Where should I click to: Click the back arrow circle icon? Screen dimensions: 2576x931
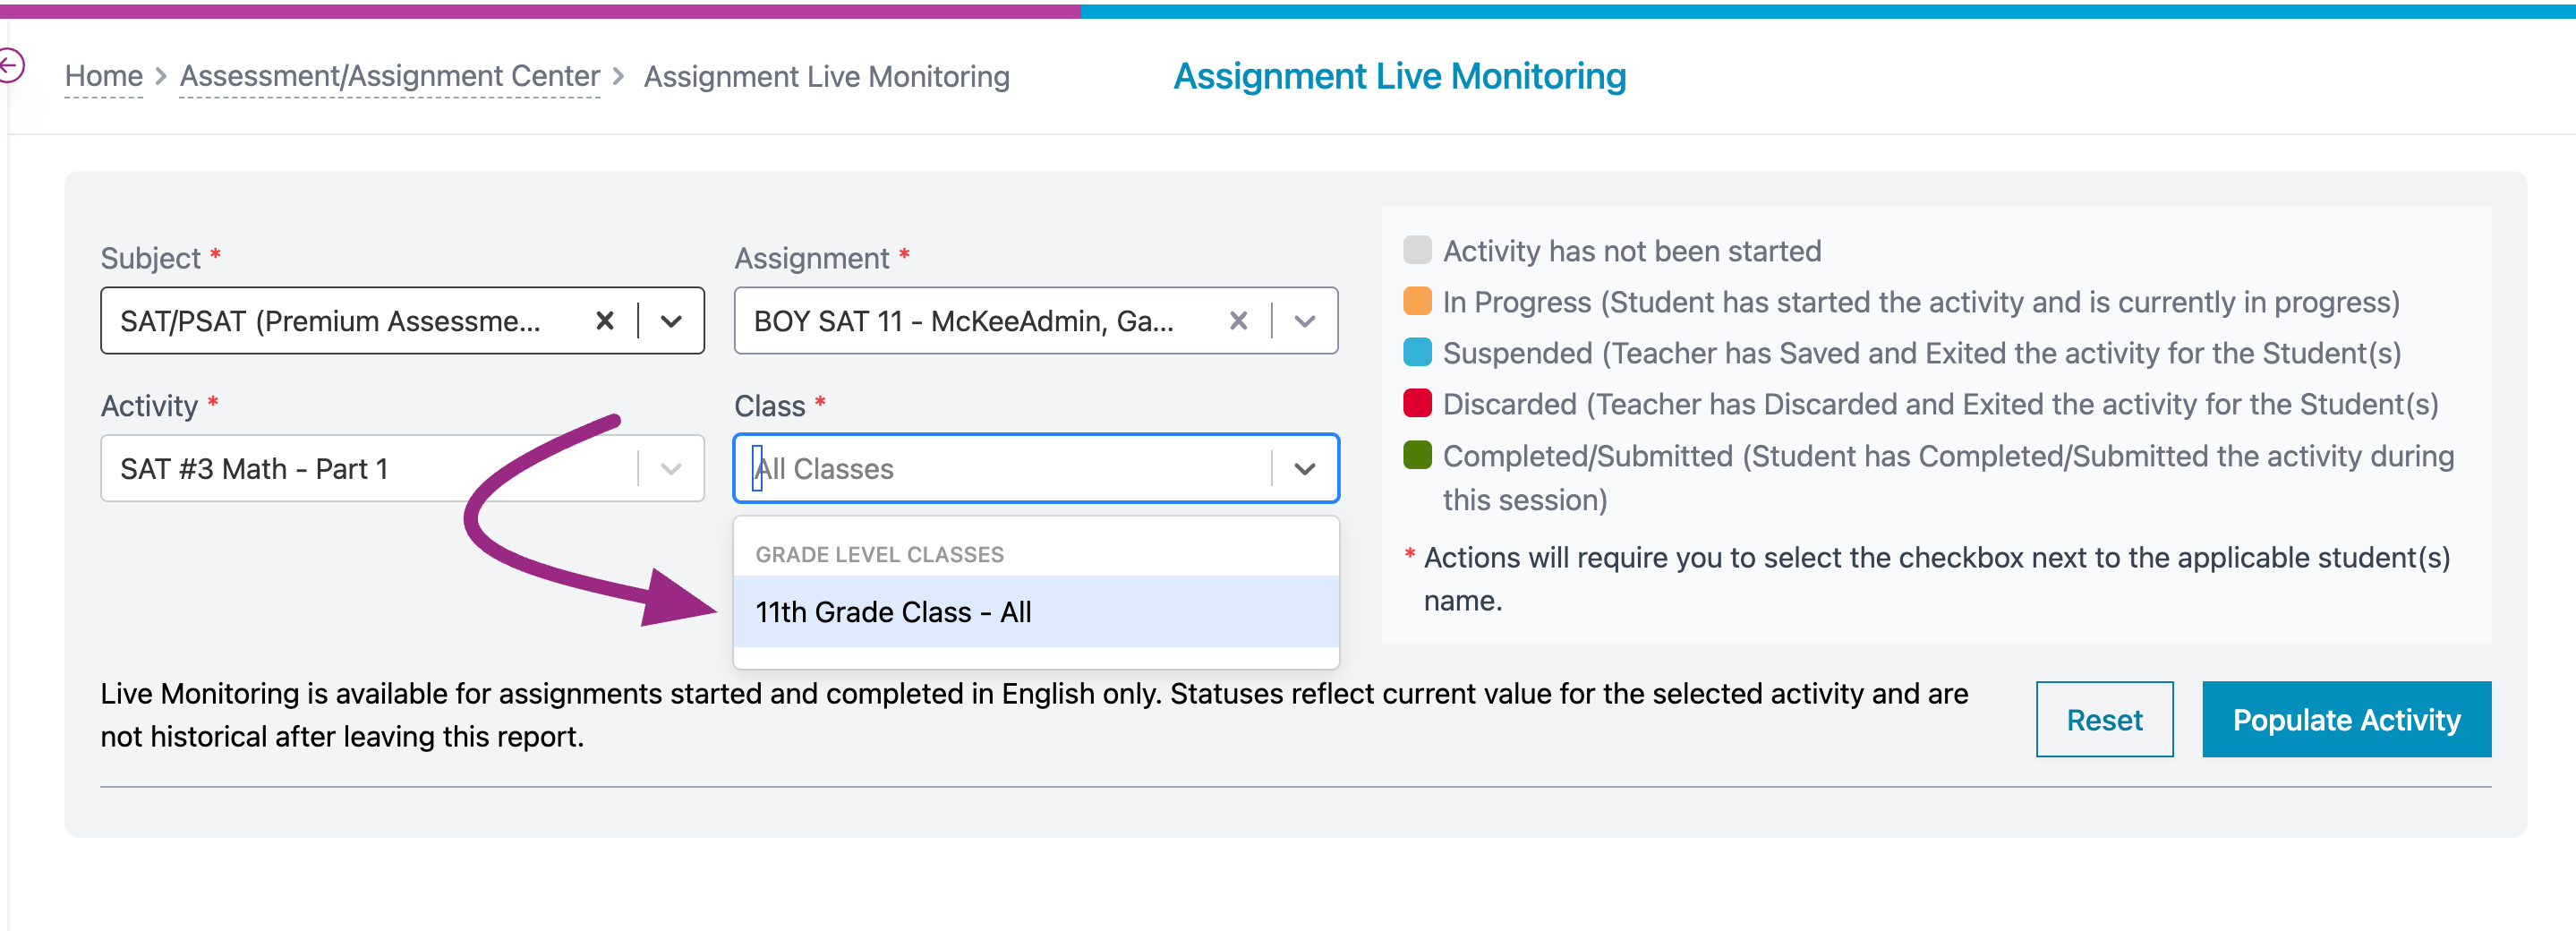click(10, 67)
